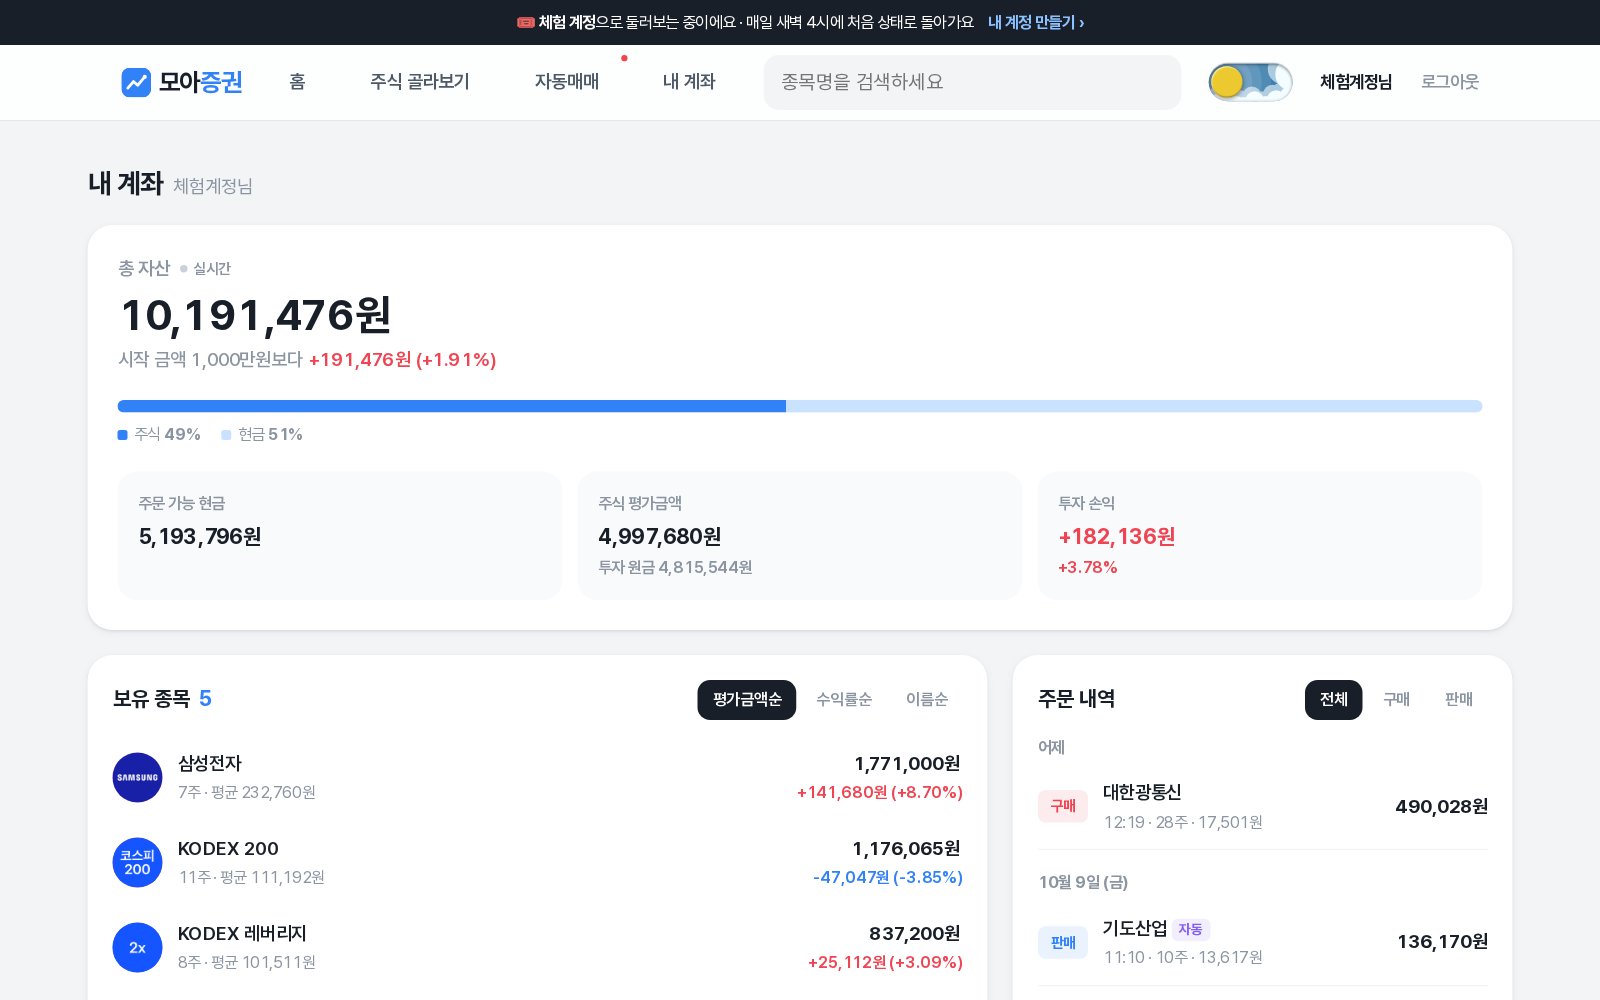1600x1000 pixels.
Task: Go to 자동매매 page
Action: click(567, 82)
